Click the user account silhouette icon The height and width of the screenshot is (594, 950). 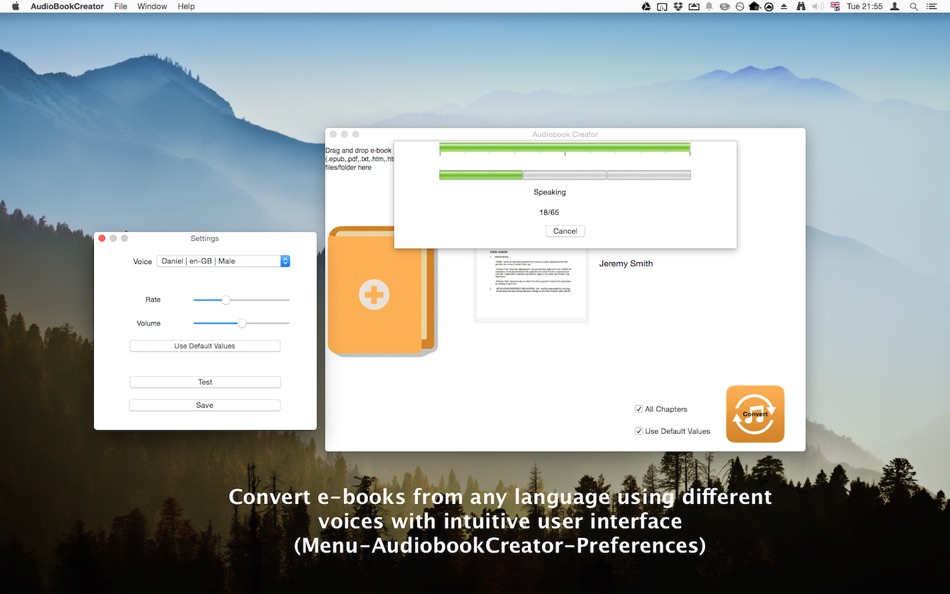click(x=894, y=7)
